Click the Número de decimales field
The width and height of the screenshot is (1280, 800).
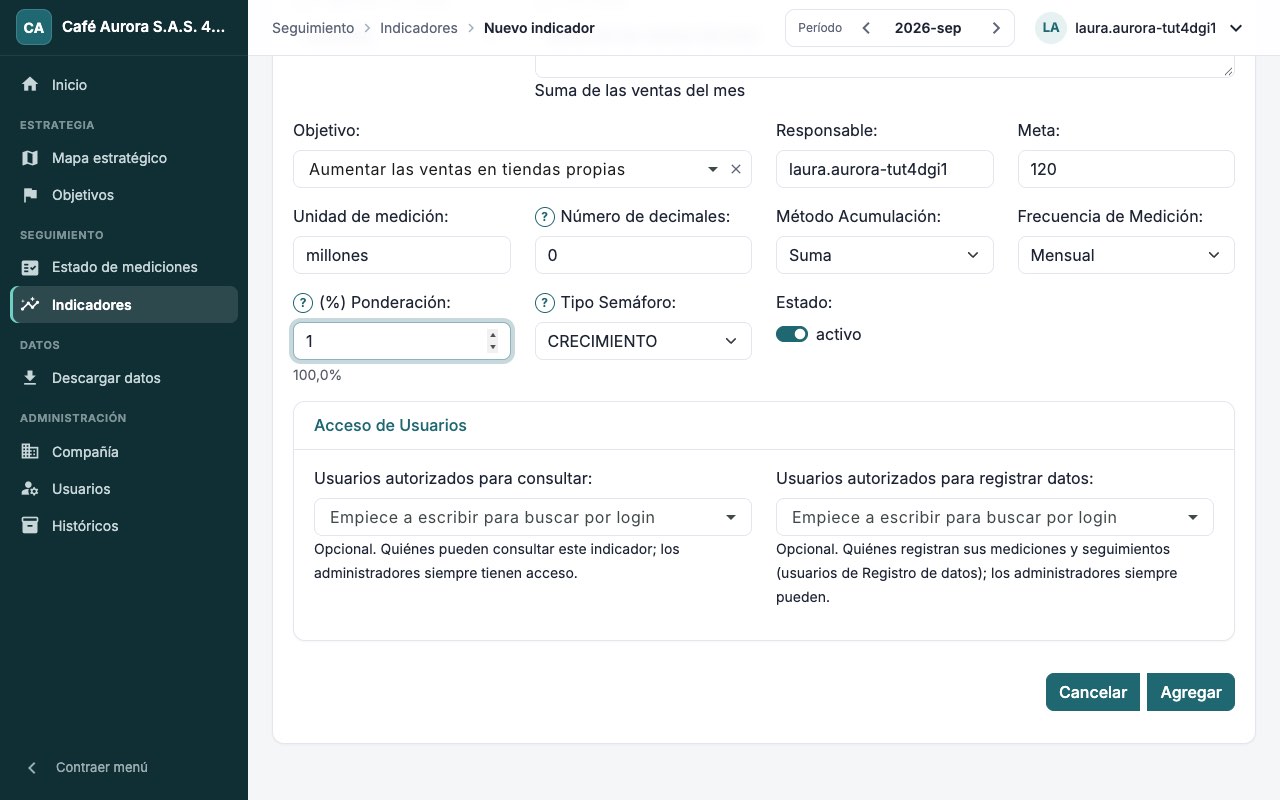(x=643, y=255)
